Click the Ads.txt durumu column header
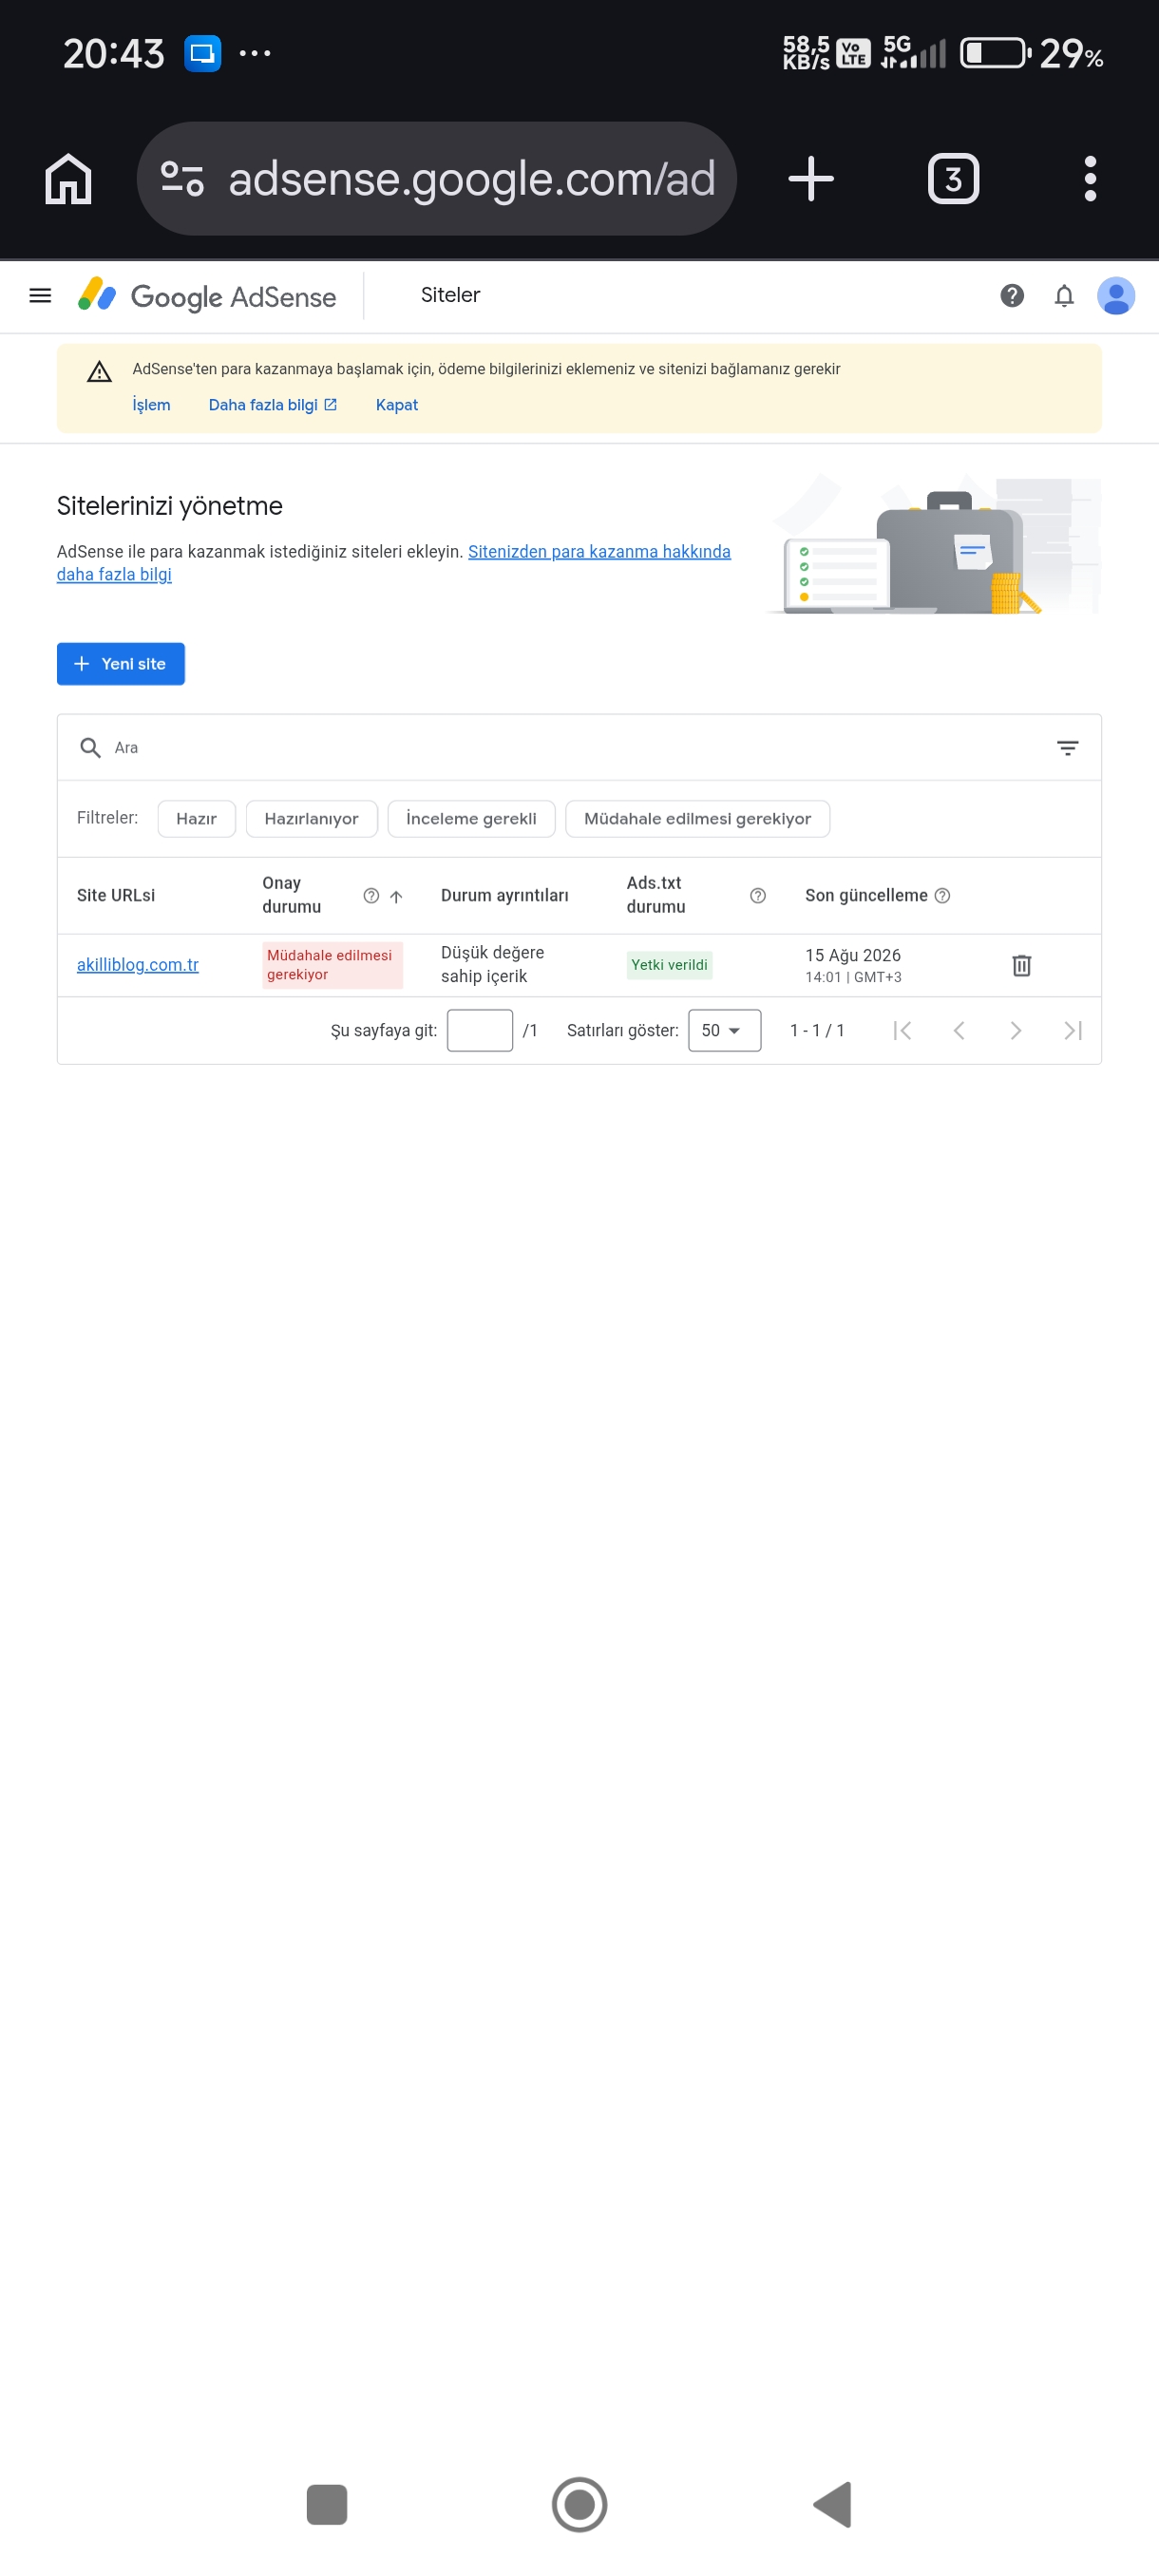1159x2576 pixels. pyautogui.click(x=656, y=895)
